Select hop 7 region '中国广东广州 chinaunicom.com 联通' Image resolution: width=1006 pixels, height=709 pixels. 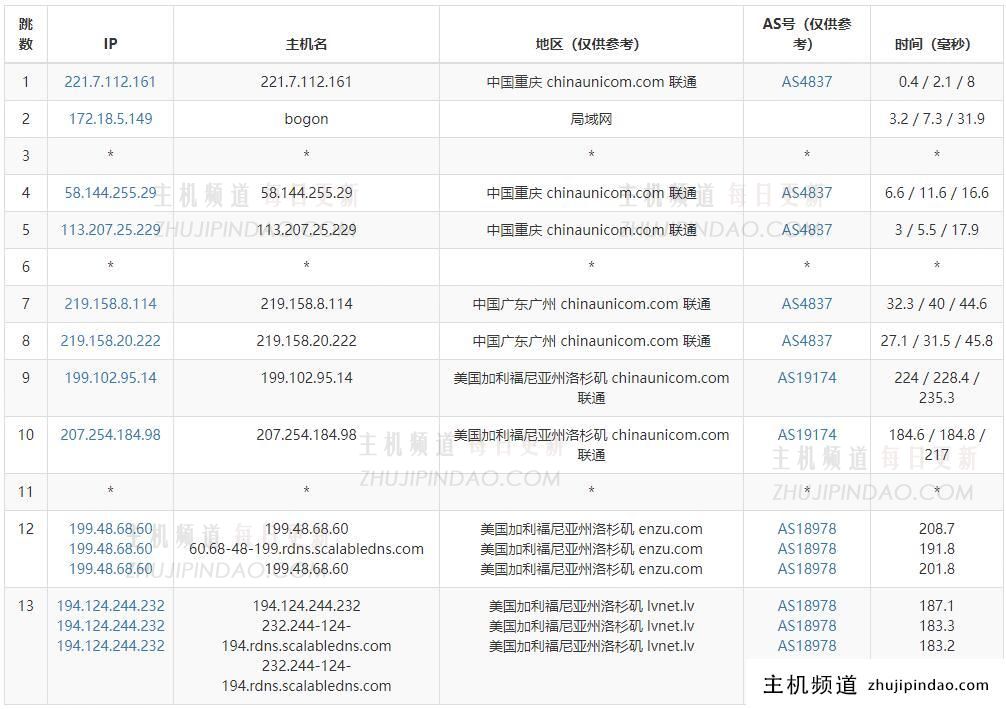(x=591, y=303)
